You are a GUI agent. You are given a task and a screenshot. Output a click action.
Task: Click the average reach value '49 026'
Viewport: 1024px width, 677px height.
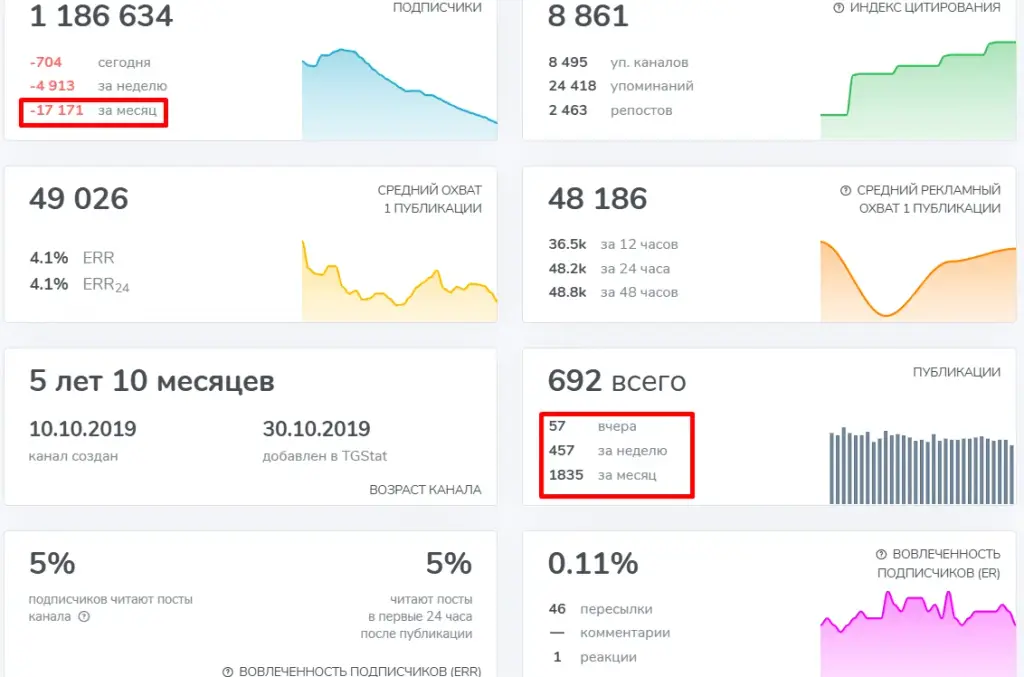click(x=79, y=198)
